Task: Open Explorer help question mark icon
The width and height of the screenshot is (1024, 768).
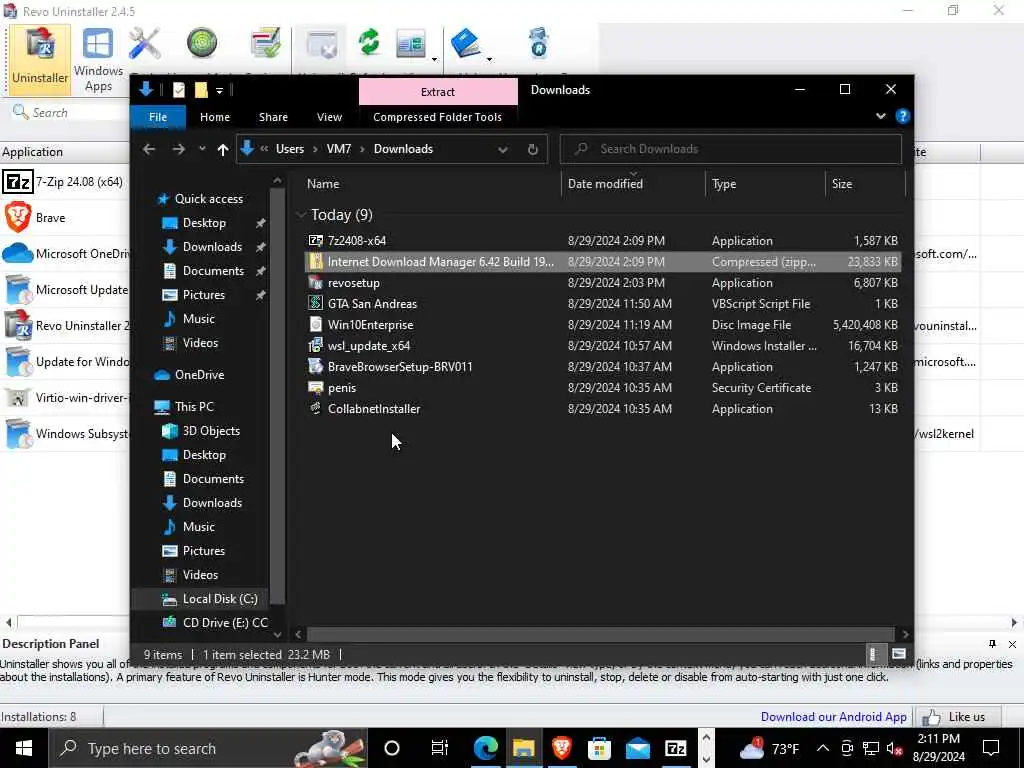Action: pyautogui.click(x=903, y=116)
